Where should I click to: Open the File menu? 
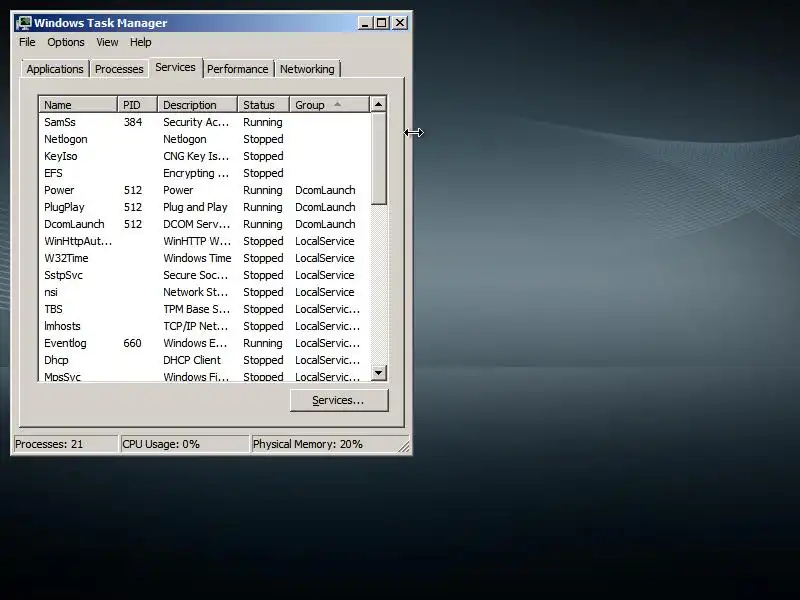point(27,42)
